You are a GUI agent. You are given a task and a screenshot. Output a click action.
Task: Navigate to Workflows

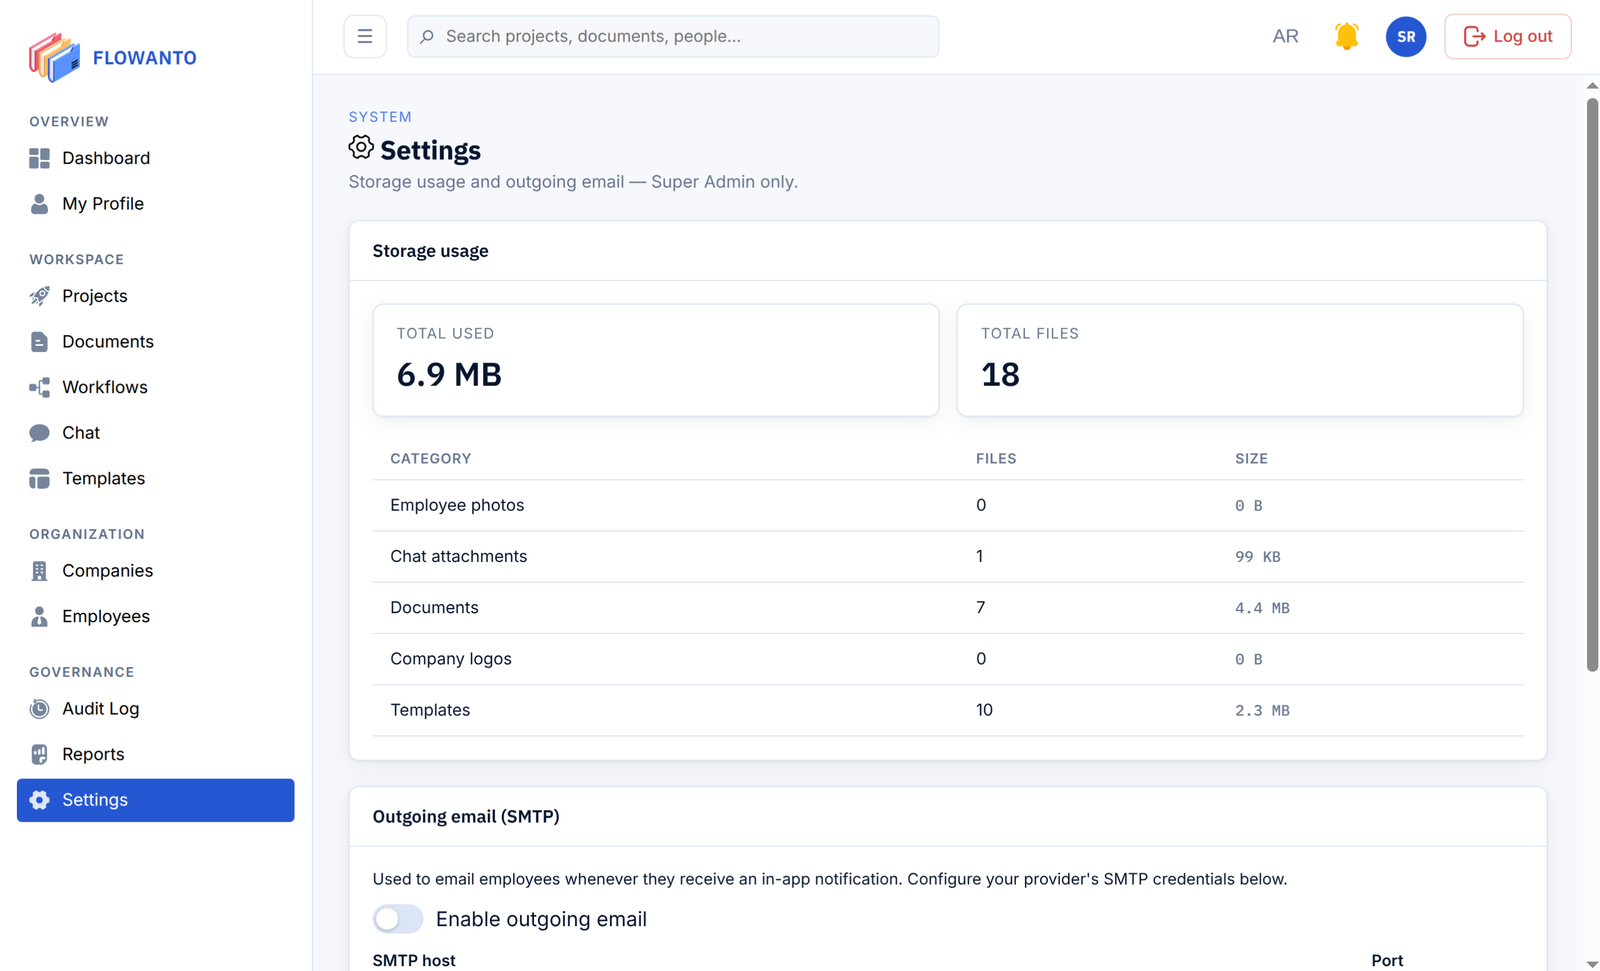click(x=155, y=387)
